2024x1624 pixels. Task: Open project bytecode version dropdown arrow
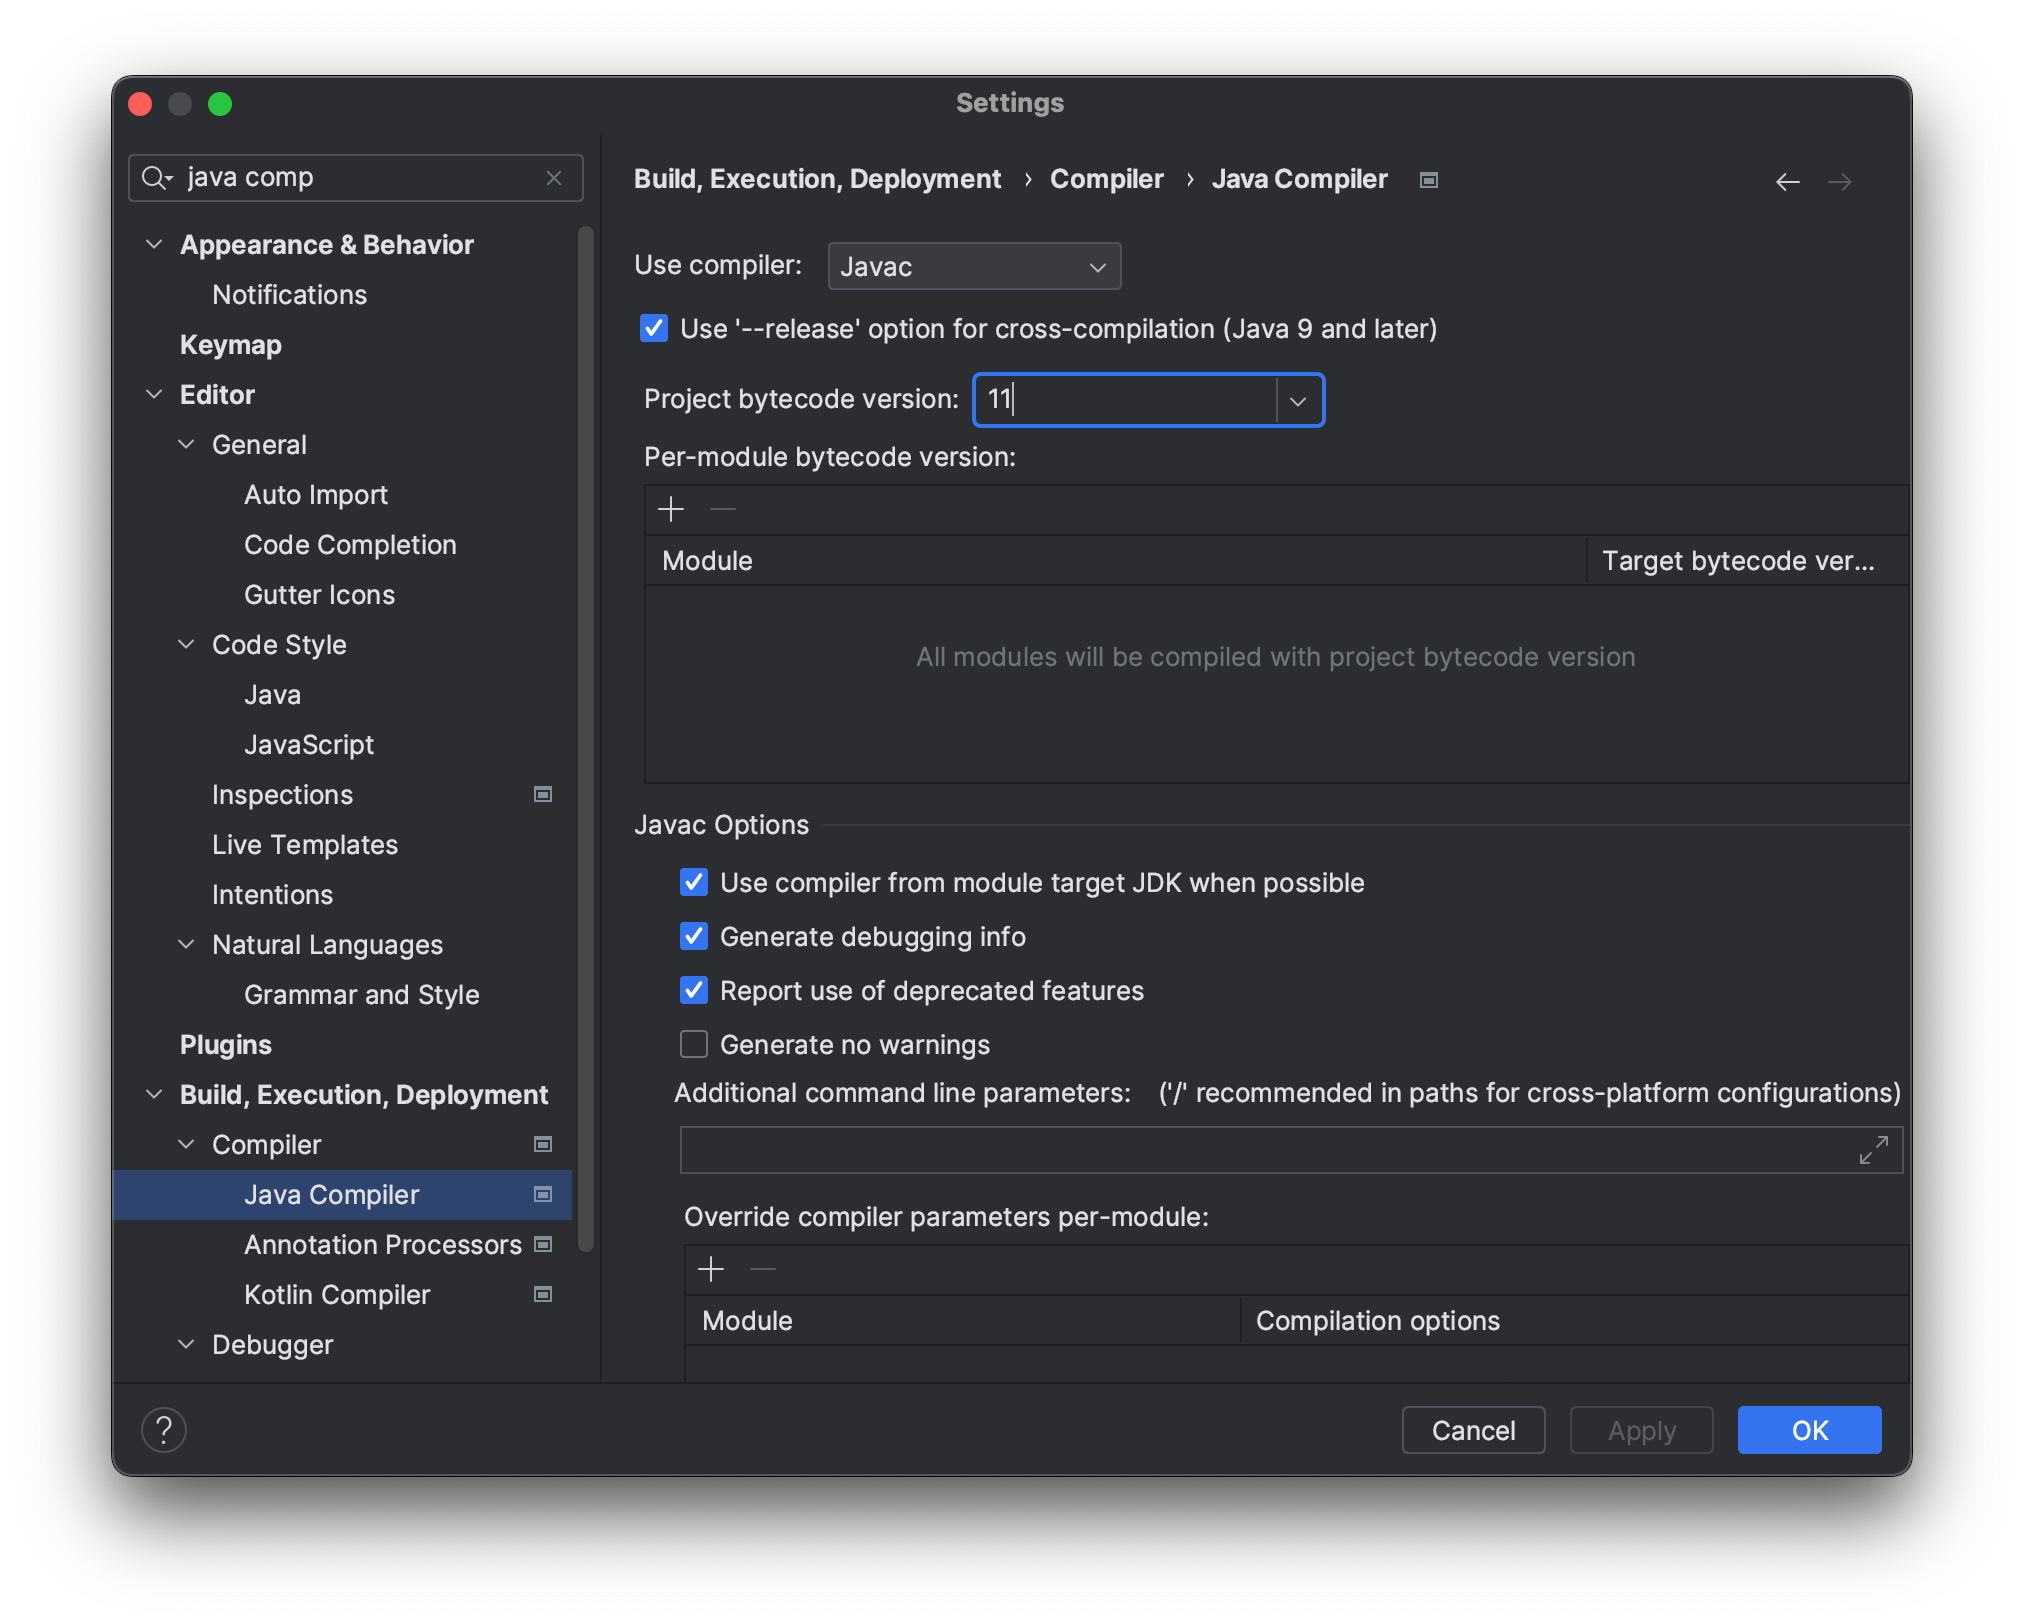click(x=1298, y=401)
